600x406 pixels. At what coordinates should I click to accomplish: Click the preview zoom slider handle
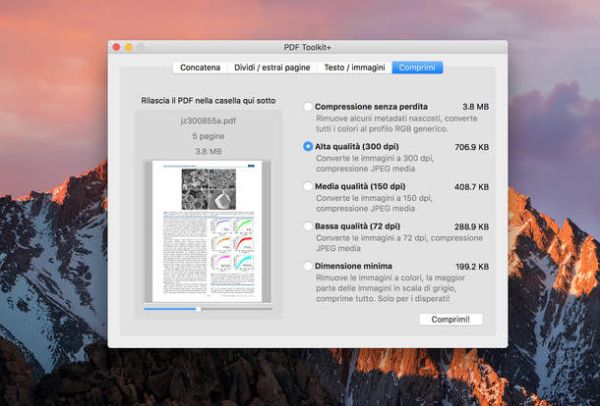pyautogui.click(x=198, y=309)
